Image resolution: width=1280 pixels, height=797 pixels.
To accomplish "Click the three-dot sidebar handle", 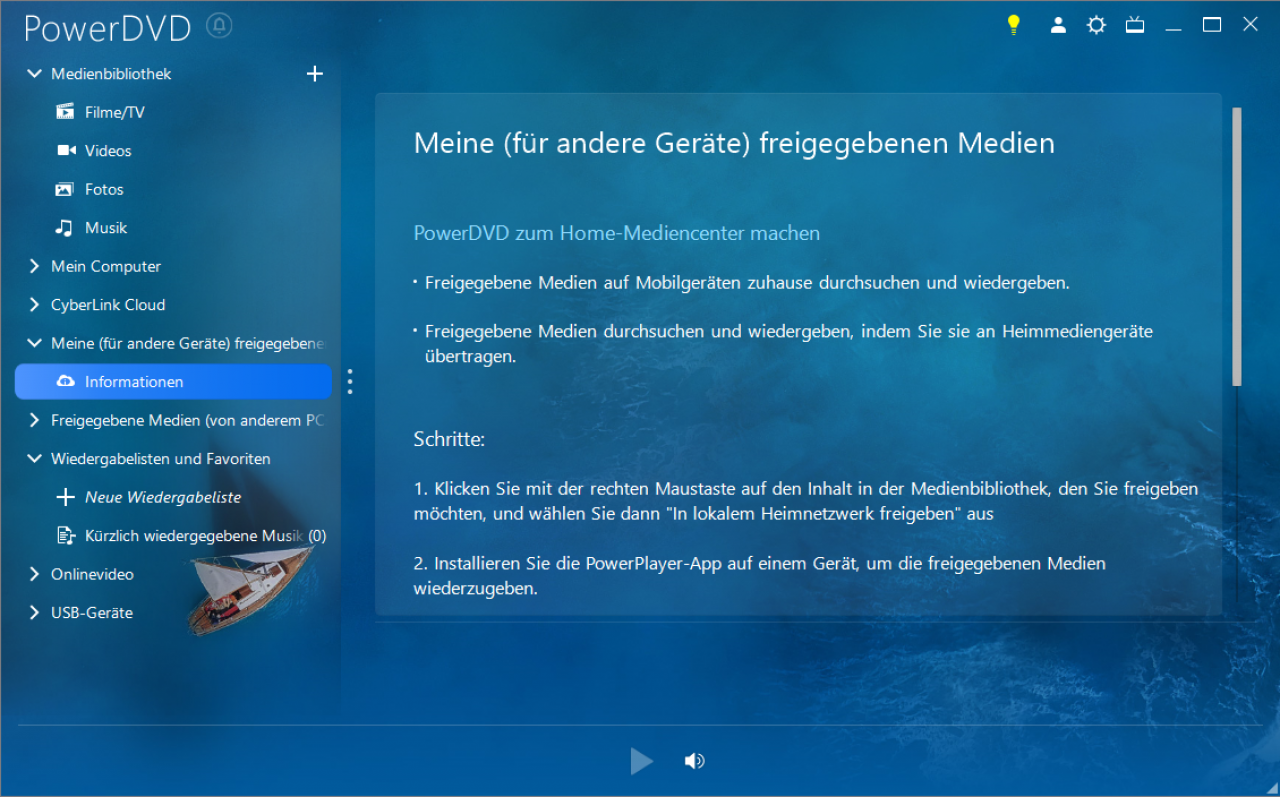I will [349, 381].
